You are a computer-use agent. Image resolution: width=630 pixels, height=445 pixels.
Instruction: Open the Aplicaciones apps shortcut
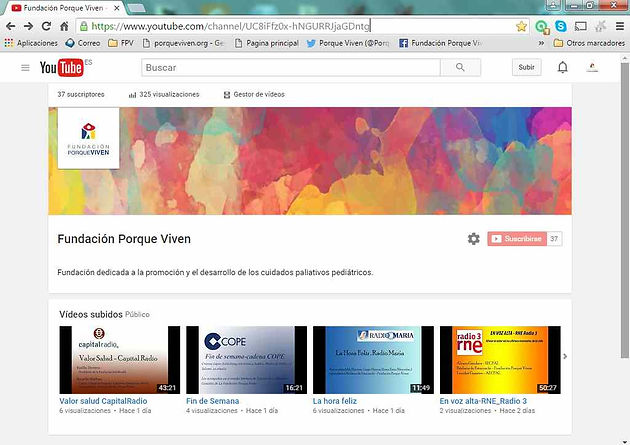[31, 43]
